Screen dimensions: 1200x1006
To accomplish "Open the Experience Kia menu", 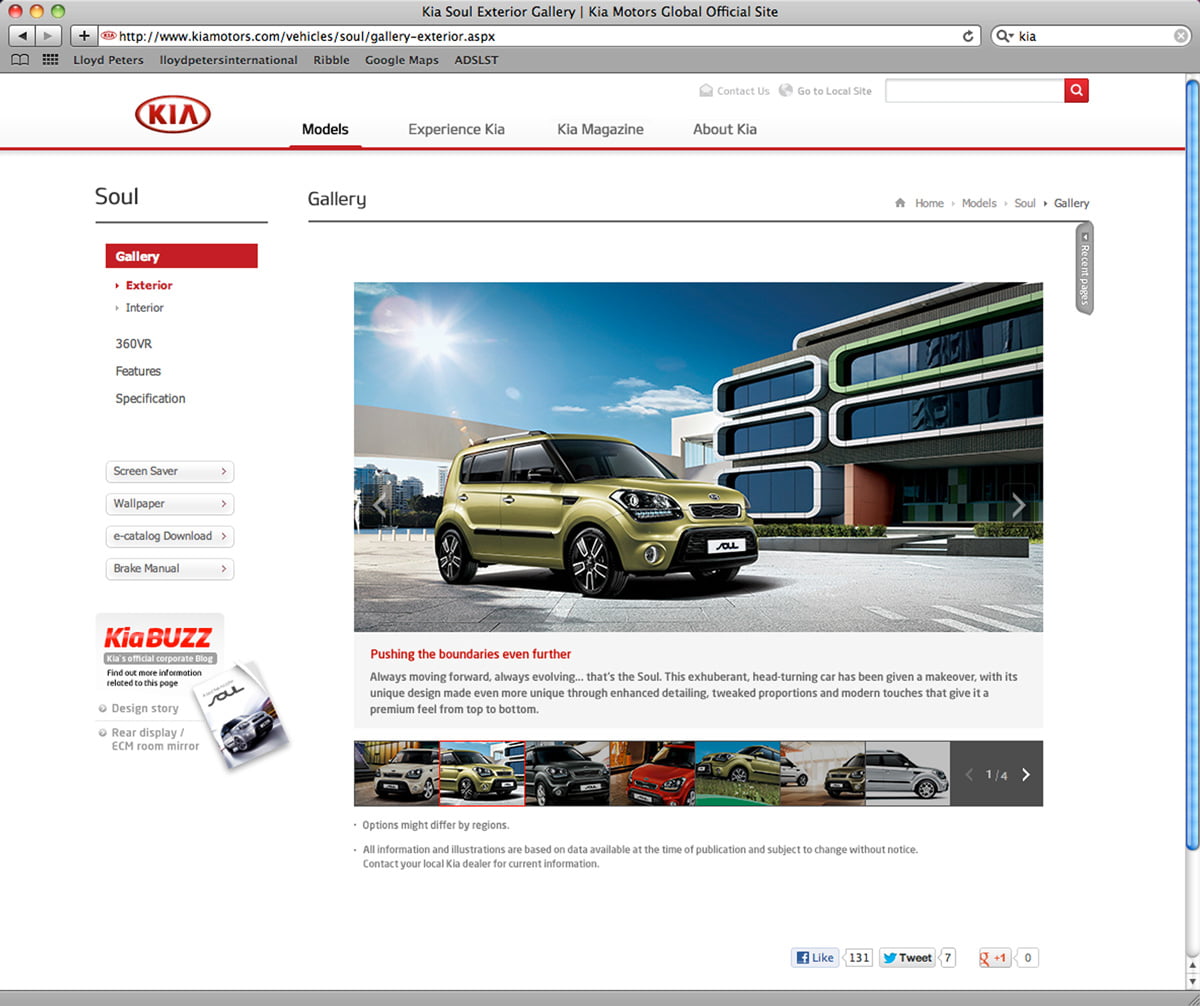I will pos(456,129).
